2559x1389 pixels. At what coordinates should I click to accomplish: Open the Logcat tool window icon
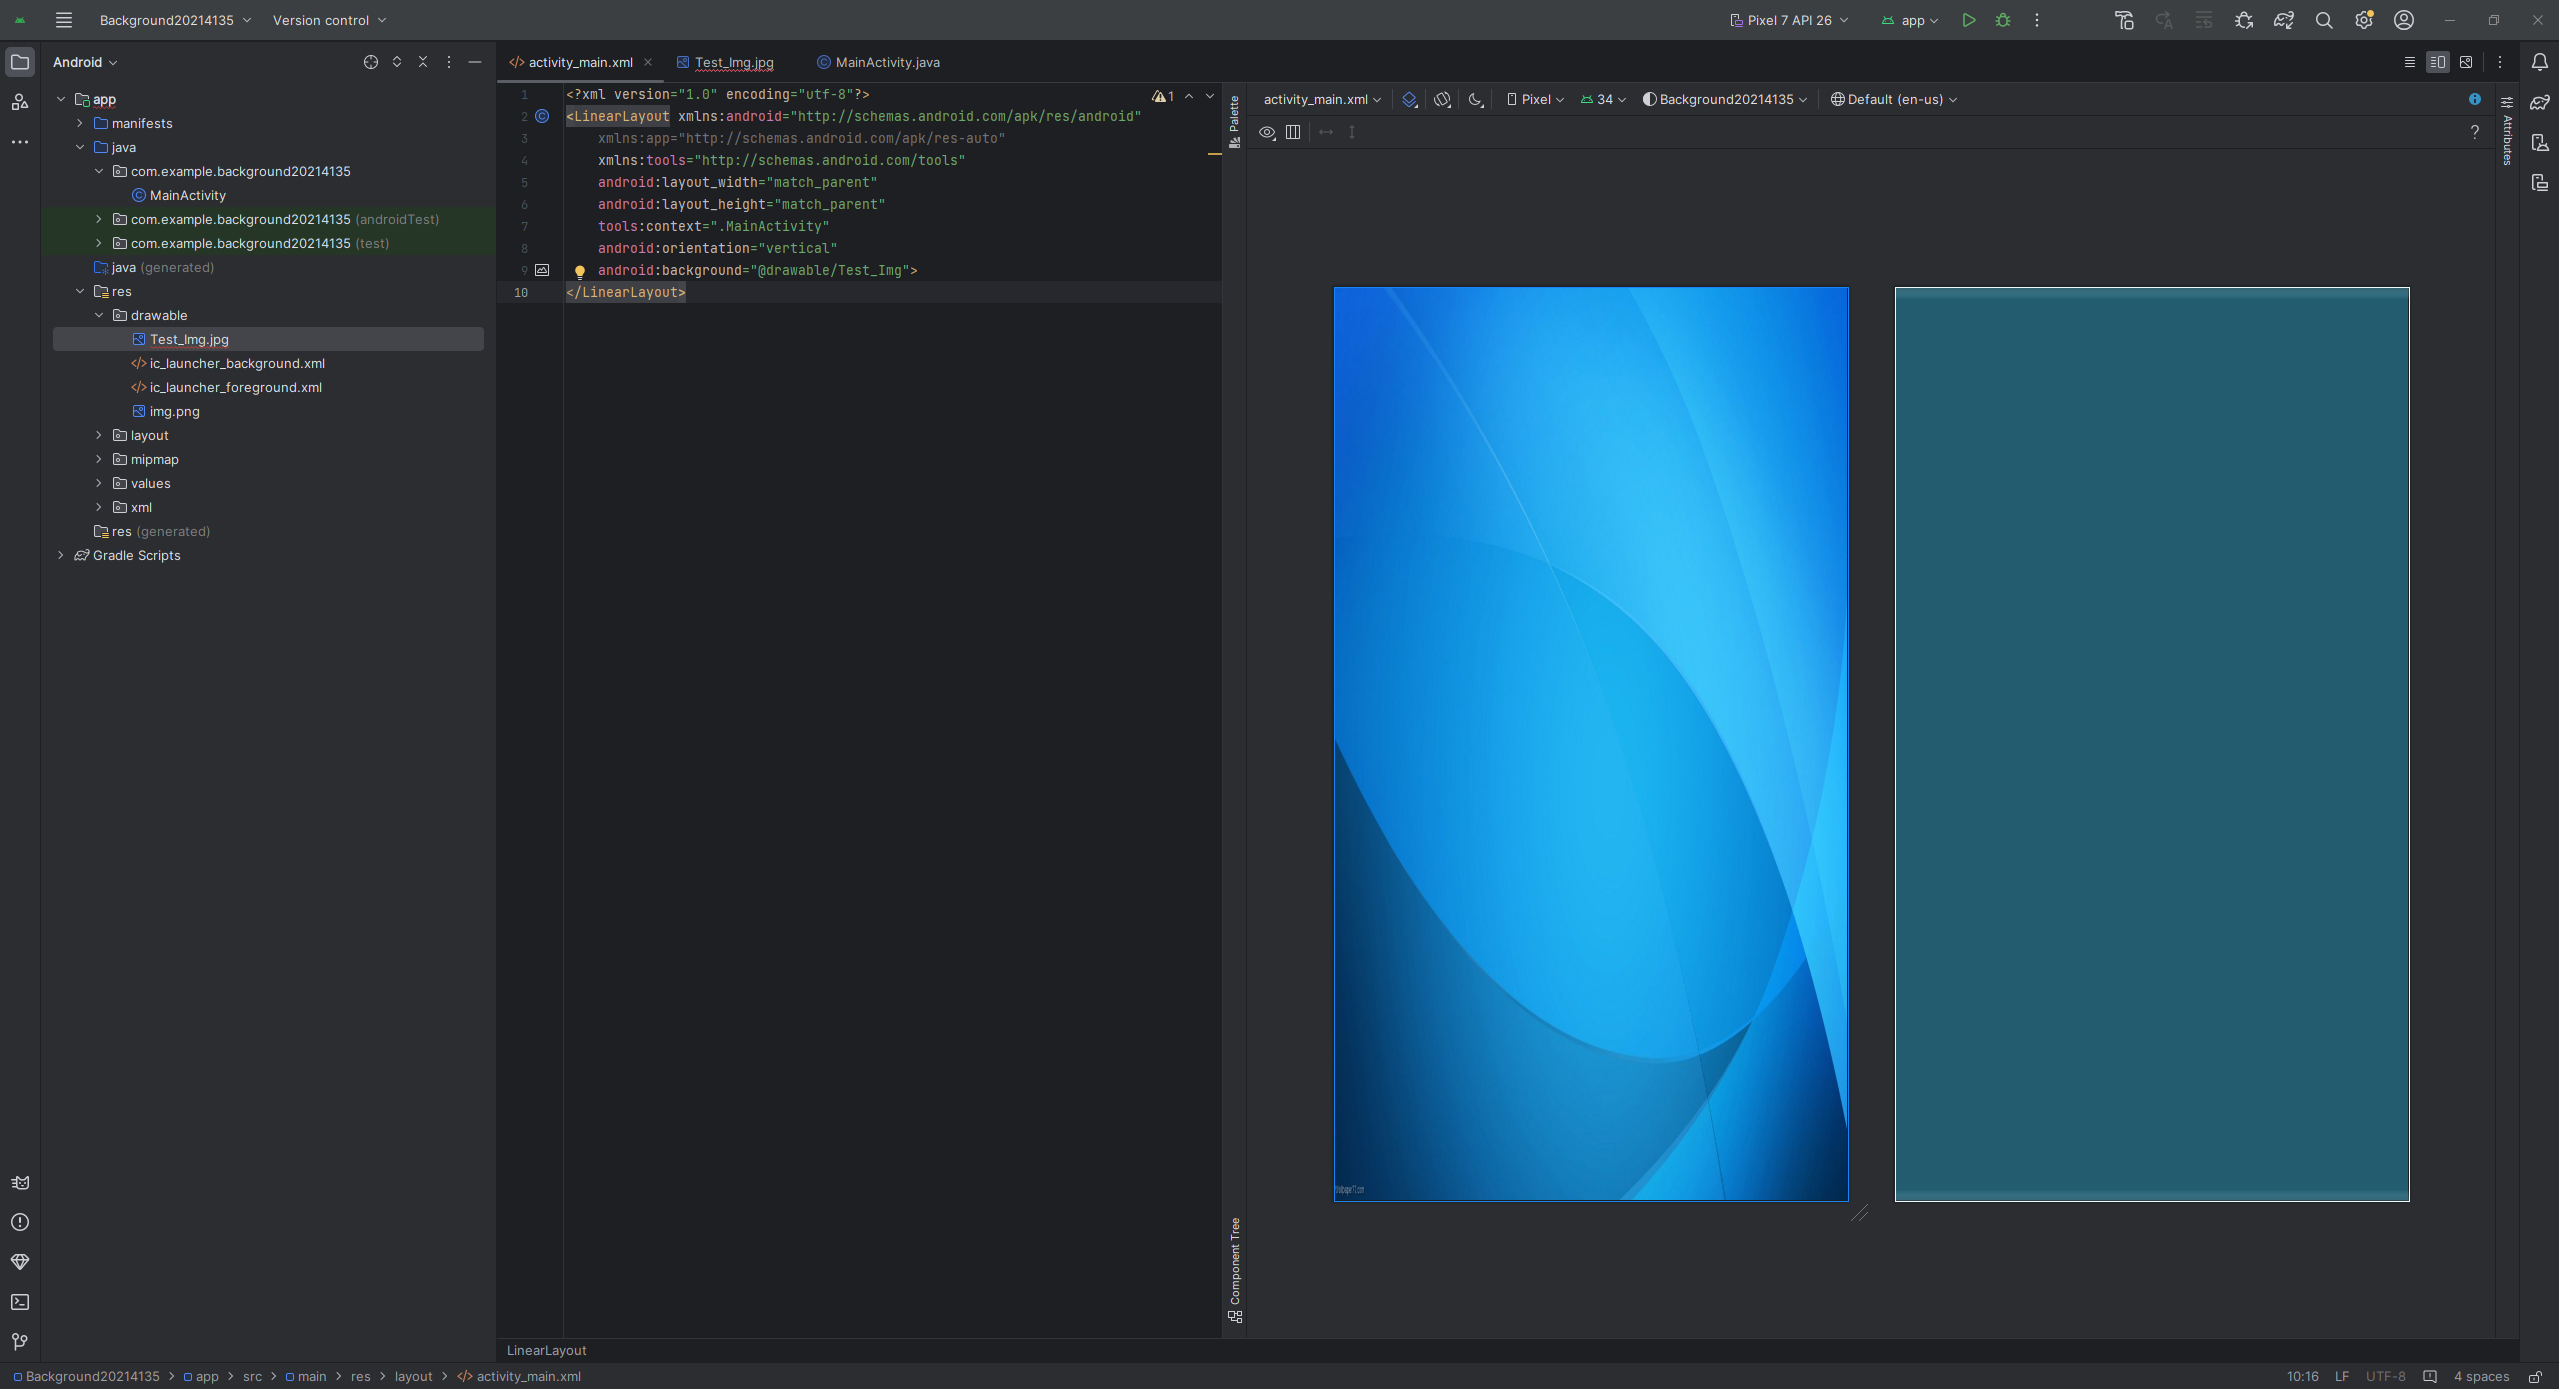click(x=20, y=1182)
